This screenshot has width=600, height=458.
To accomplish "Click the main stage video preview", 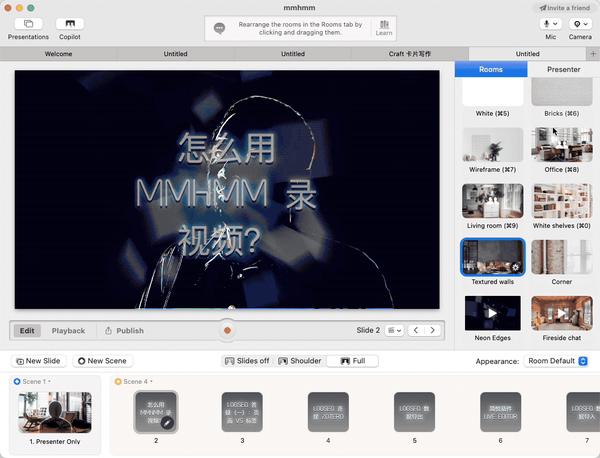I will [x=227, y=189].
